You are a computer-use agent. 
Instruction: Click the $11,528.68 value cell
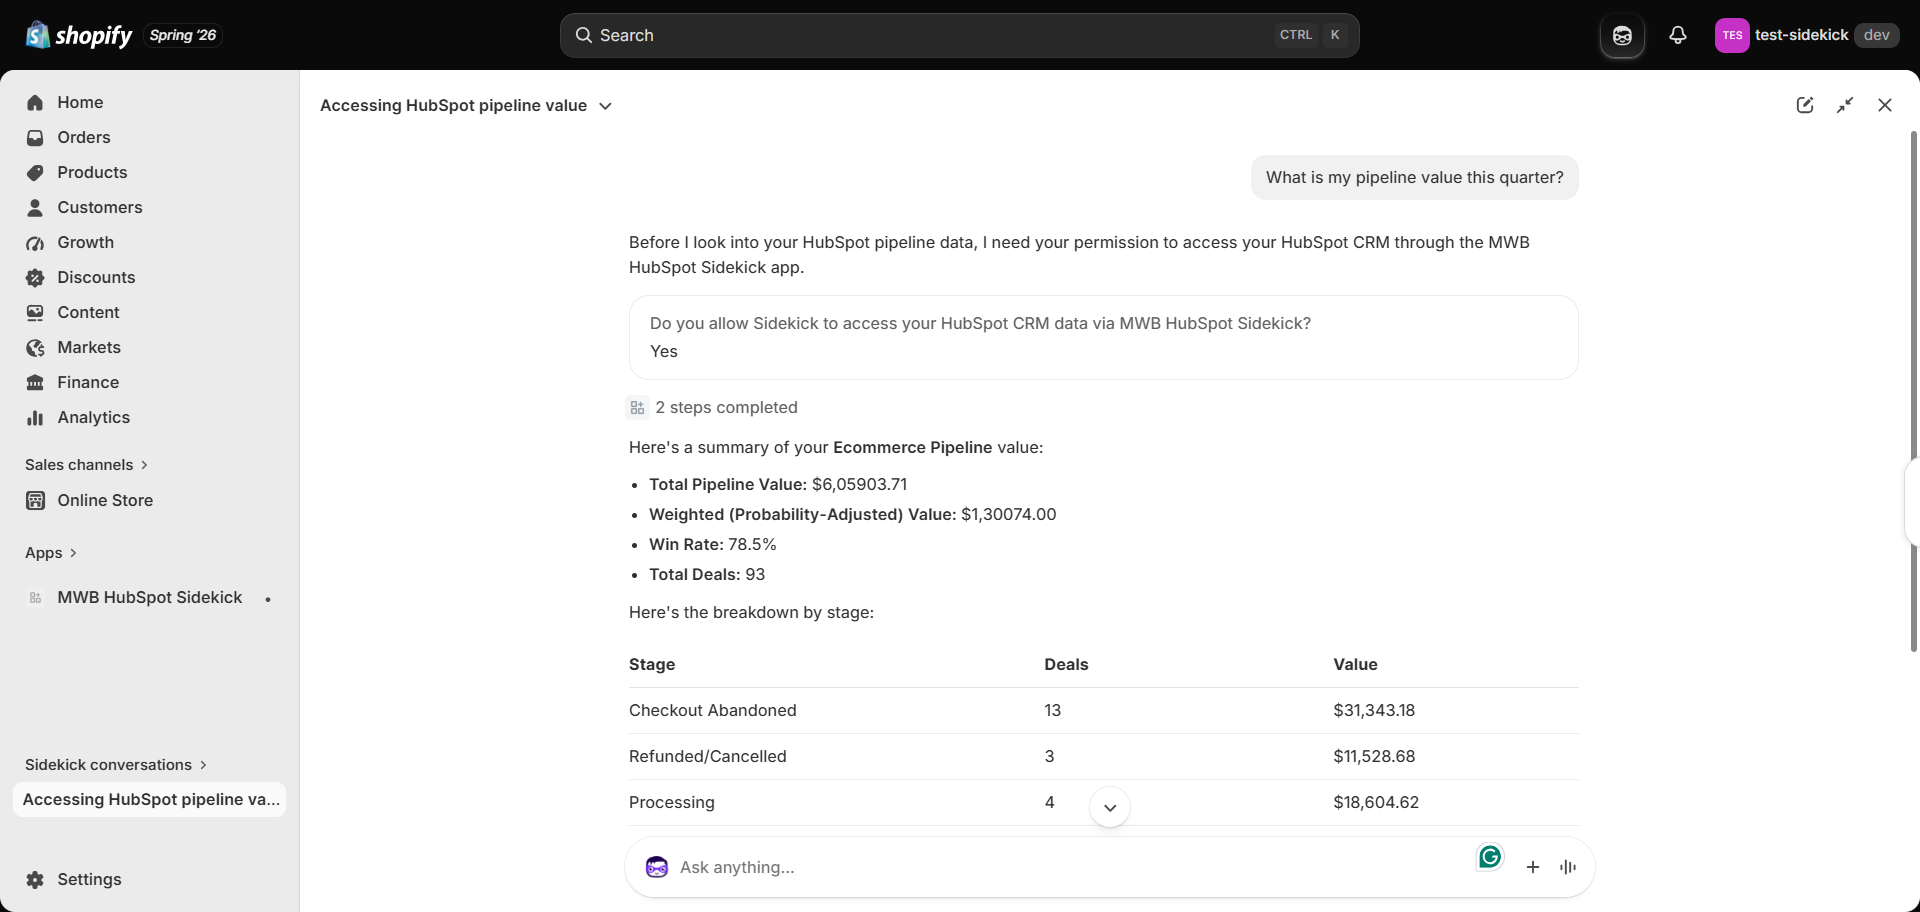click(1374, 756)
